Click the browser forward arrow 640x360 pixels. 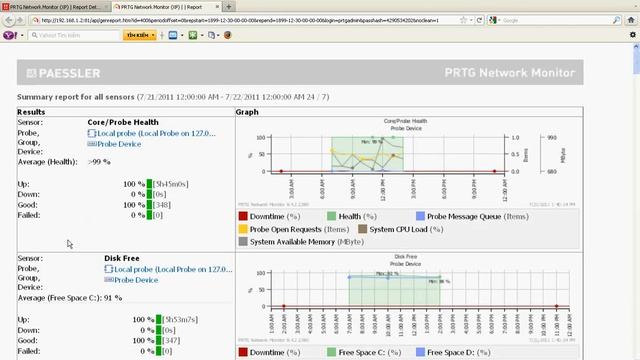tap(20, 20)
